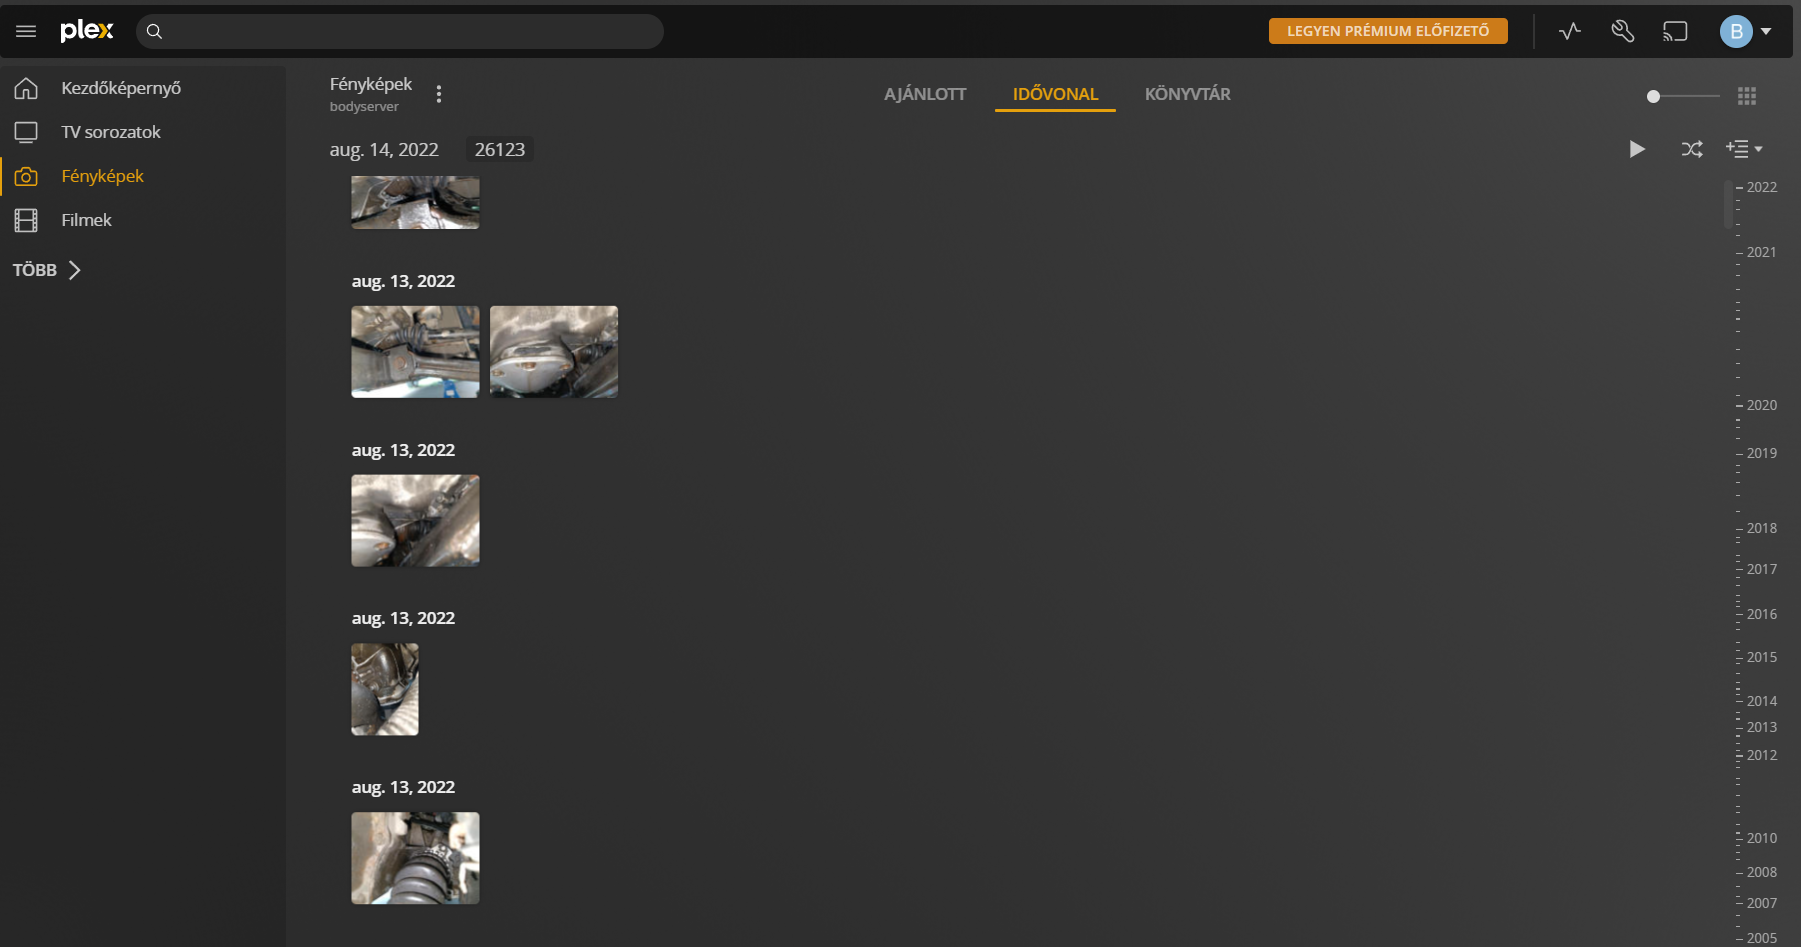Click the Plex logo
This screenshot has height=947, width=1801.
(x=87, y=30)
